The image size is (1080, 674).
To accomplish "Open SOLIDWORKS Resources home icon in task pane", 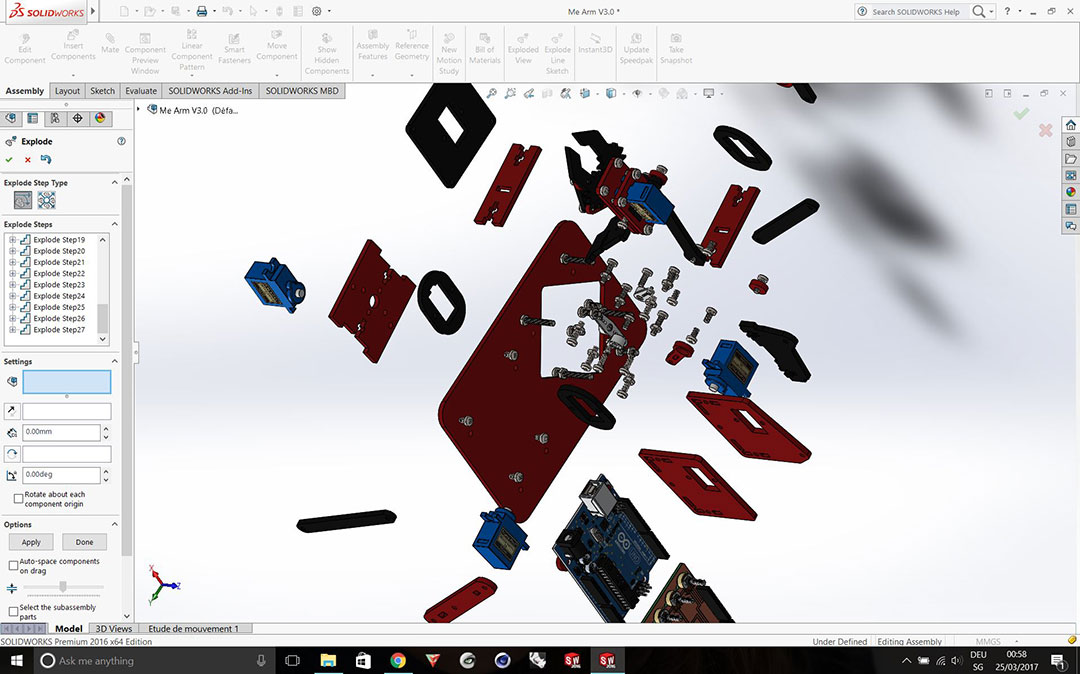I will point(1070,125).
